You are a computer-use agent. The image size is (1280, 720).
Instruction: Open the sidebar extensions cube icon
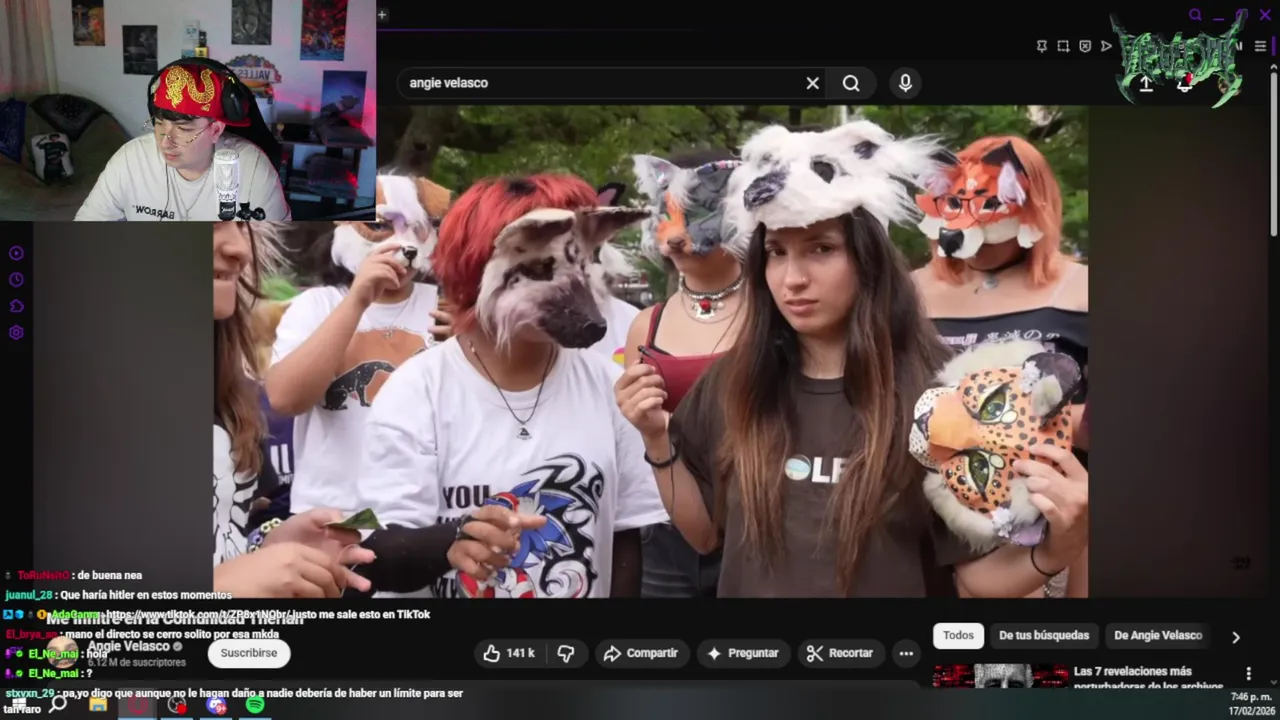[16, 306]
